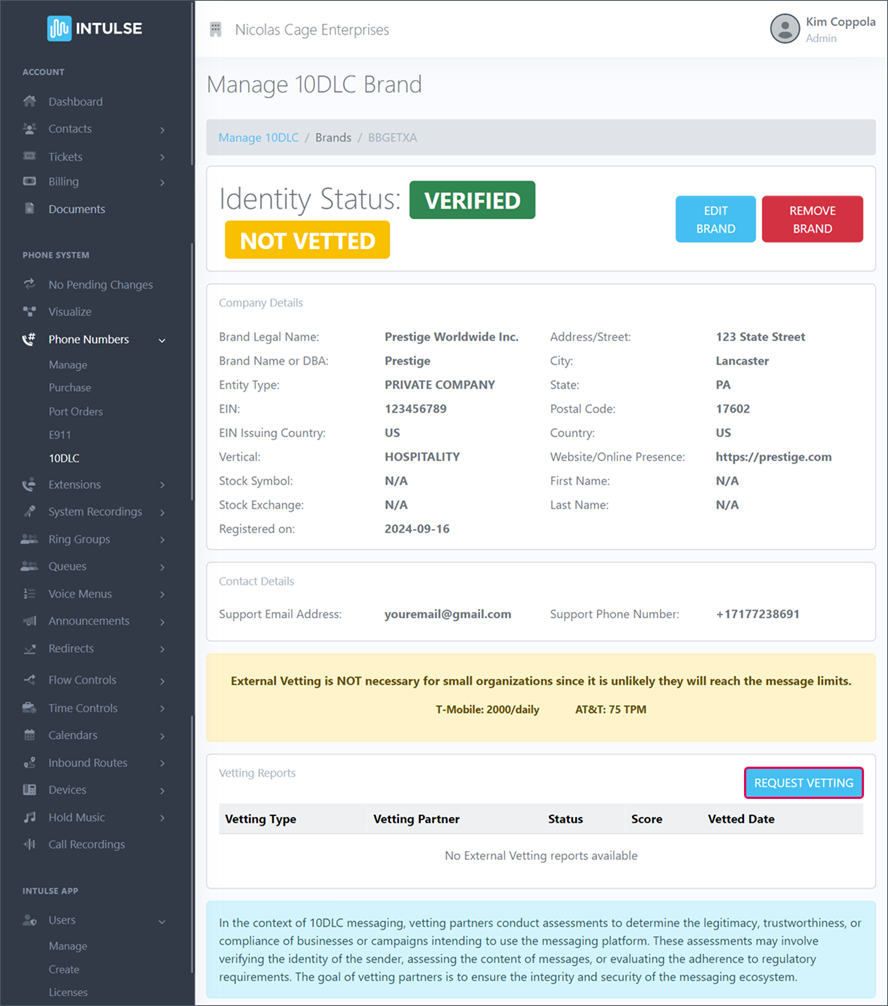The image size is (888, 1006).
Task: Select Purchase under Phone Numbers
Action: coord(70,388)
